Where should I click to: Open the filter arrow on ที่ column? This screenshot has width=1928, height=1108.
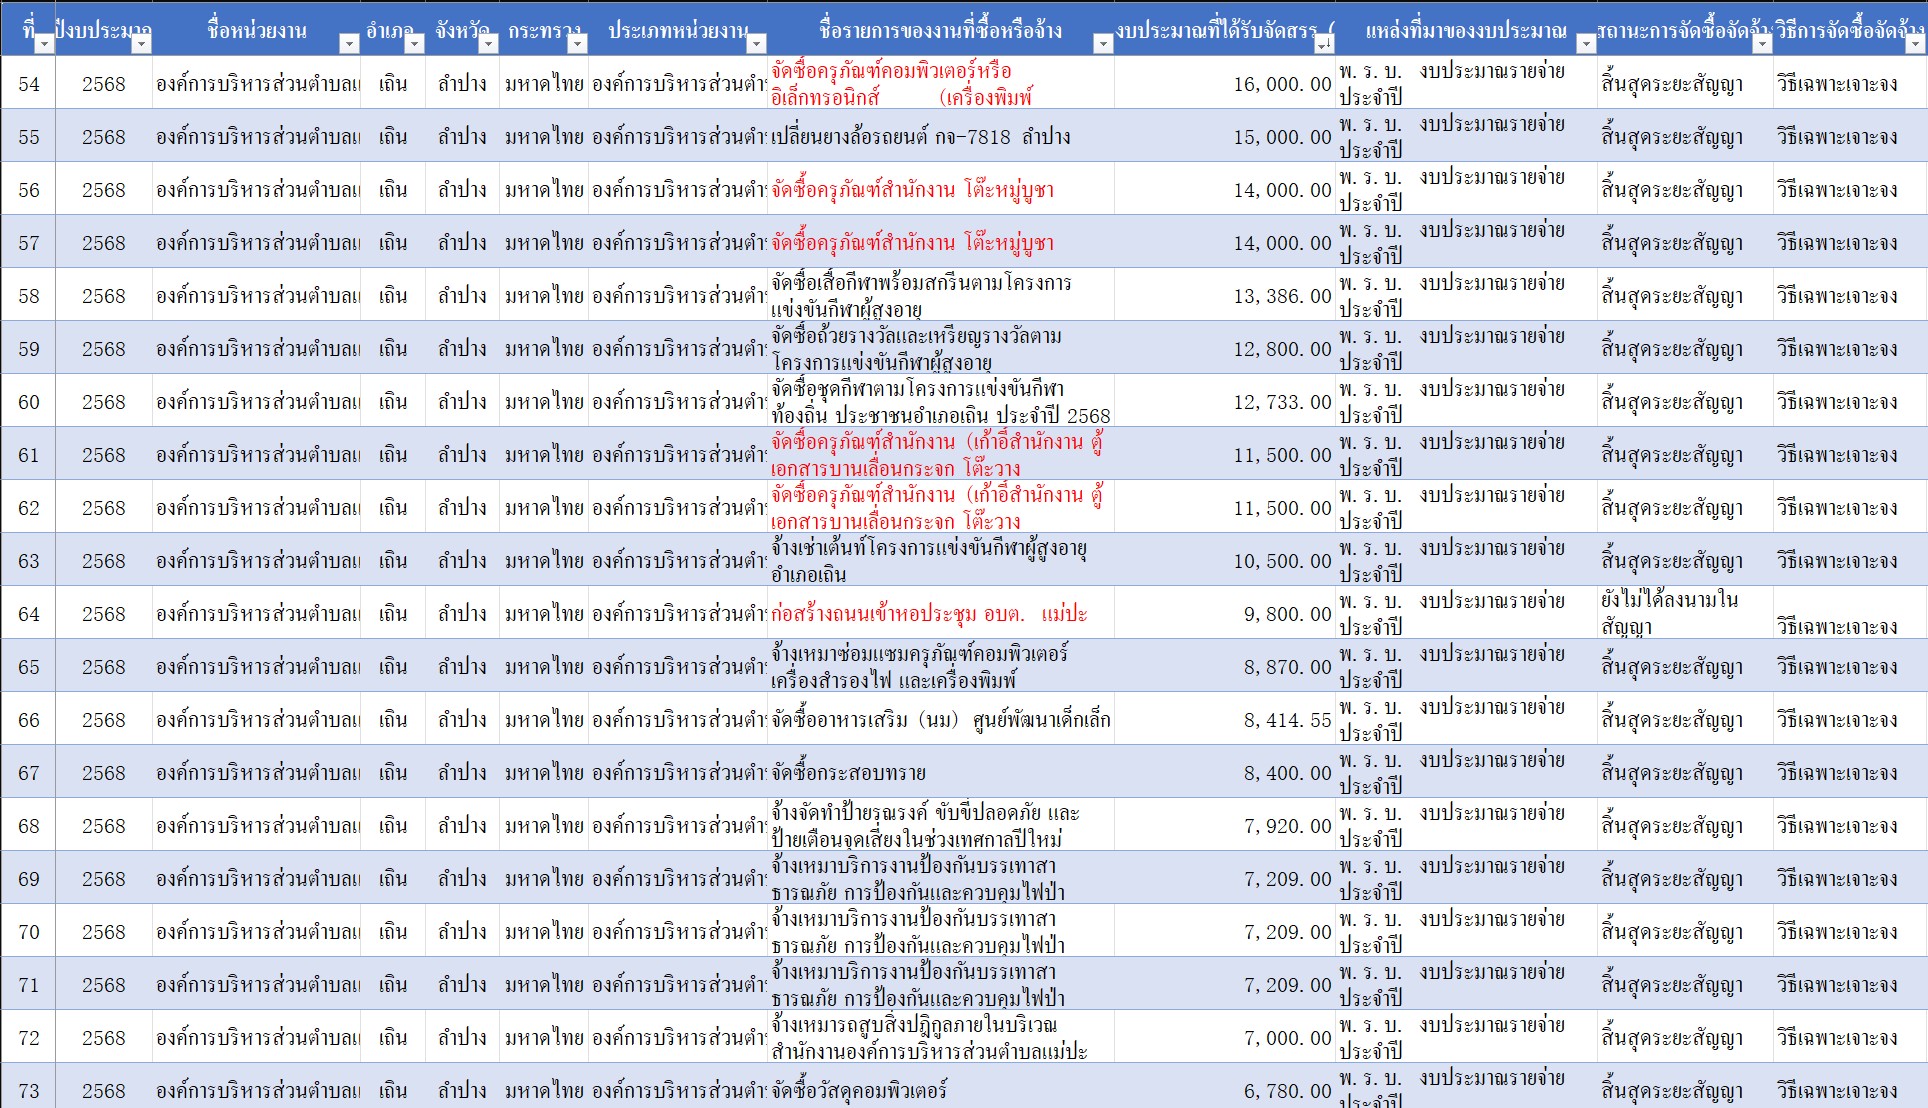(42, 44)
